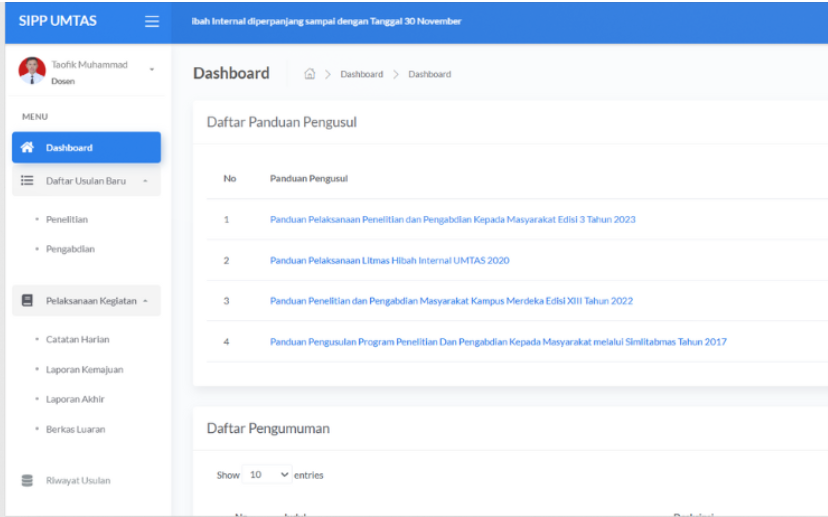The width and height of the screenshot is (828, 517).
Task: Open Catatan Harian submenu item
Action: click(78, 339)
